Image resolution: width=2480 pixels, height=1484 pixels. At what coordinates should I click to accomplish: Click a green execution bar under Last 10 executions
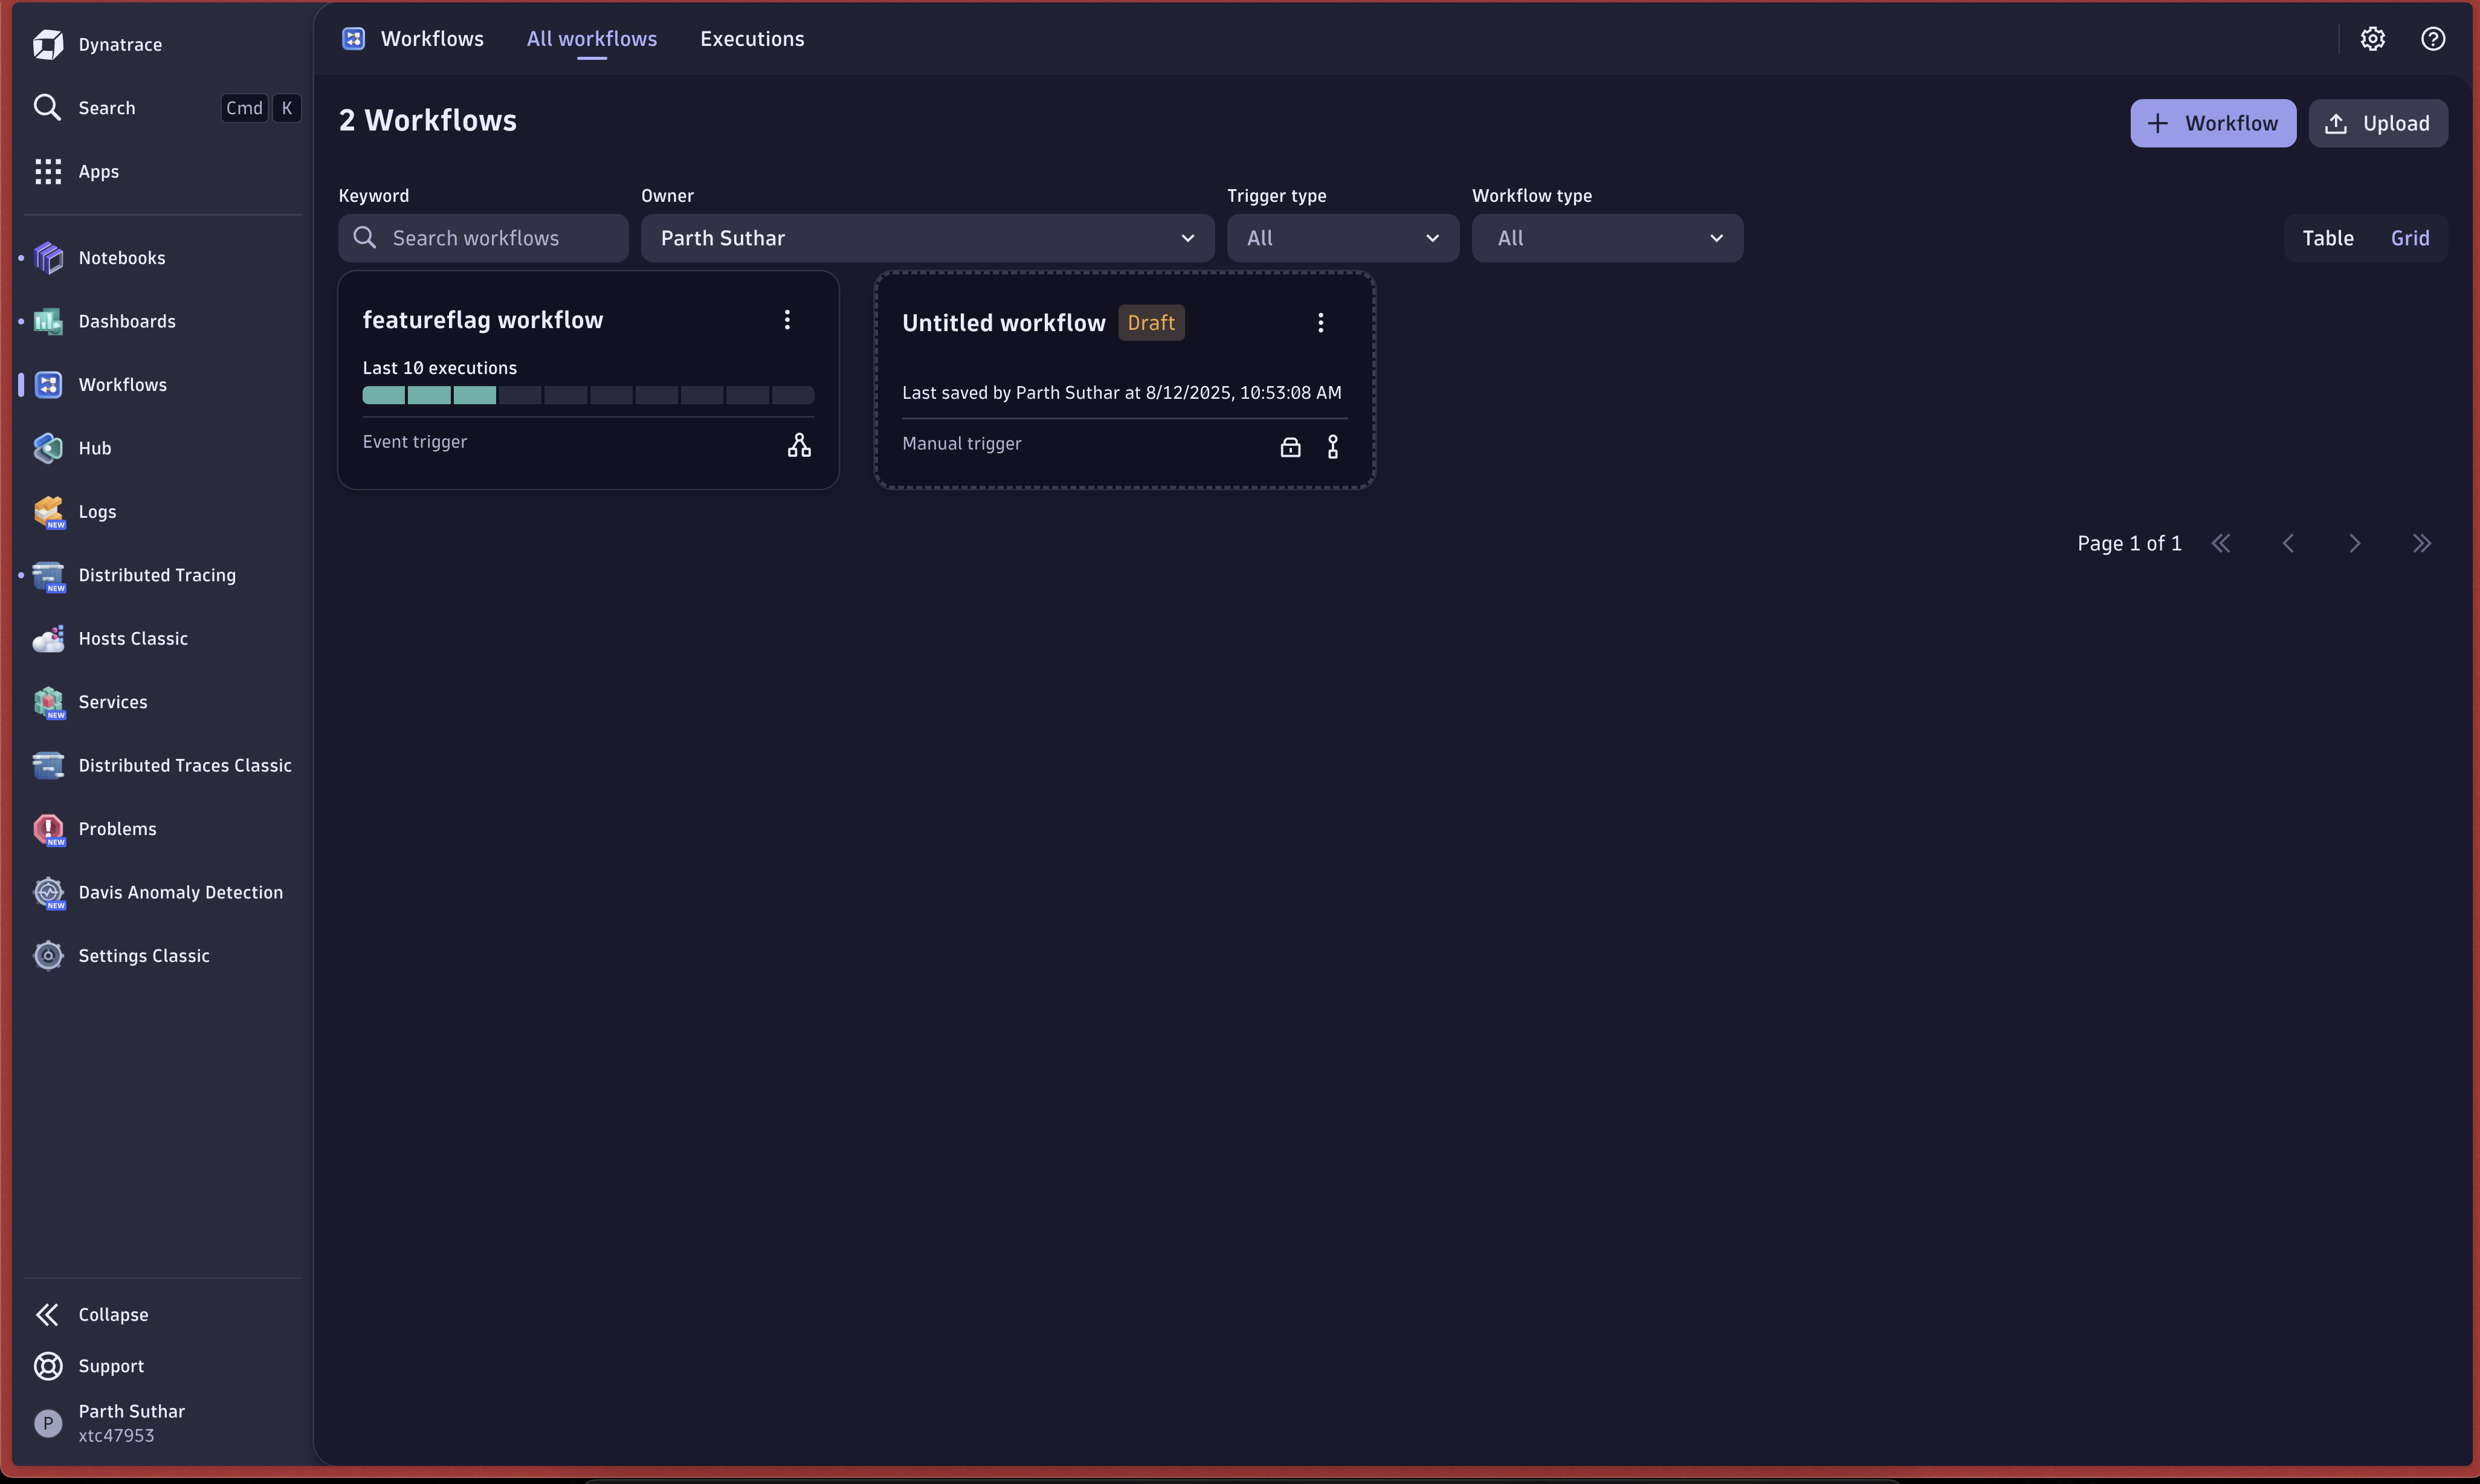click(383, 395)
